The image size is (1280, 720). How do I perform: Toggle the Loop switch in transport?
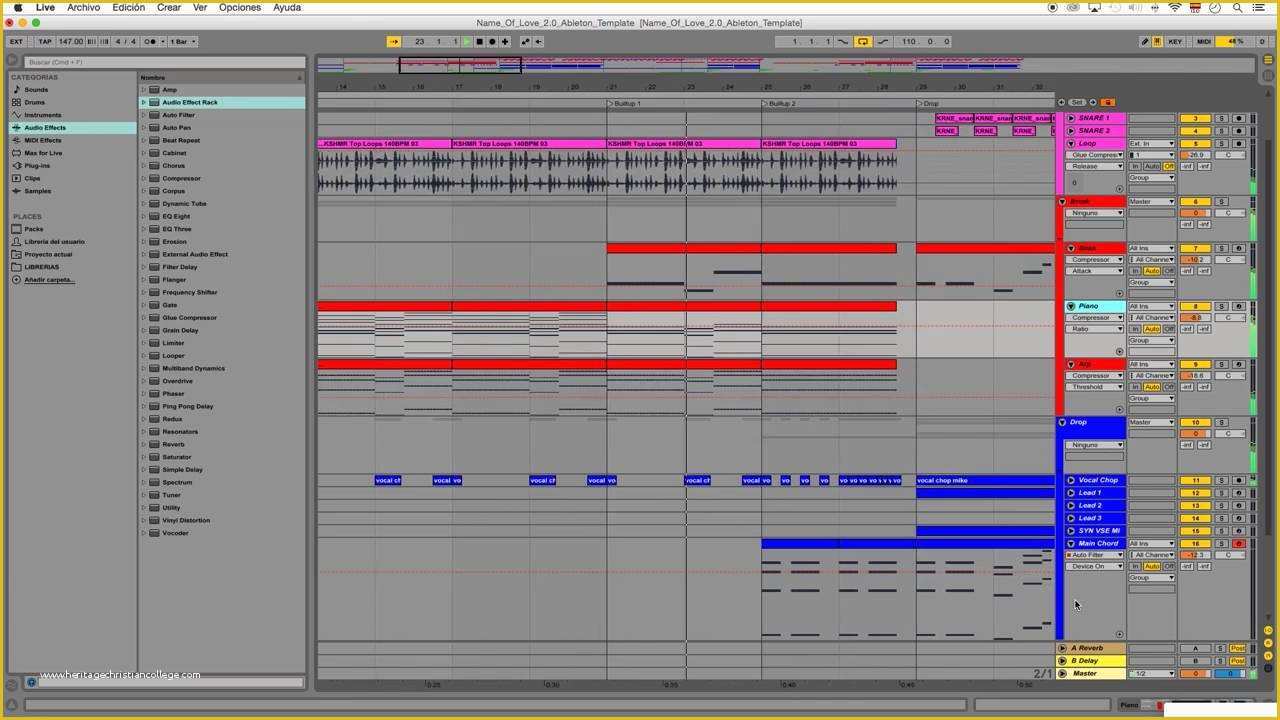coord(862,42)
